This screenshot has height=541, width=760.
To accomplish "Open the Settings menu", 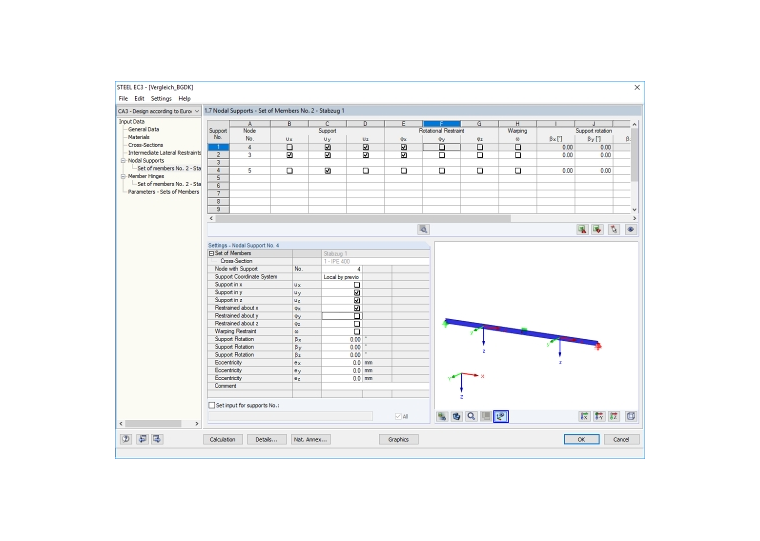I will tap(161, 98).
